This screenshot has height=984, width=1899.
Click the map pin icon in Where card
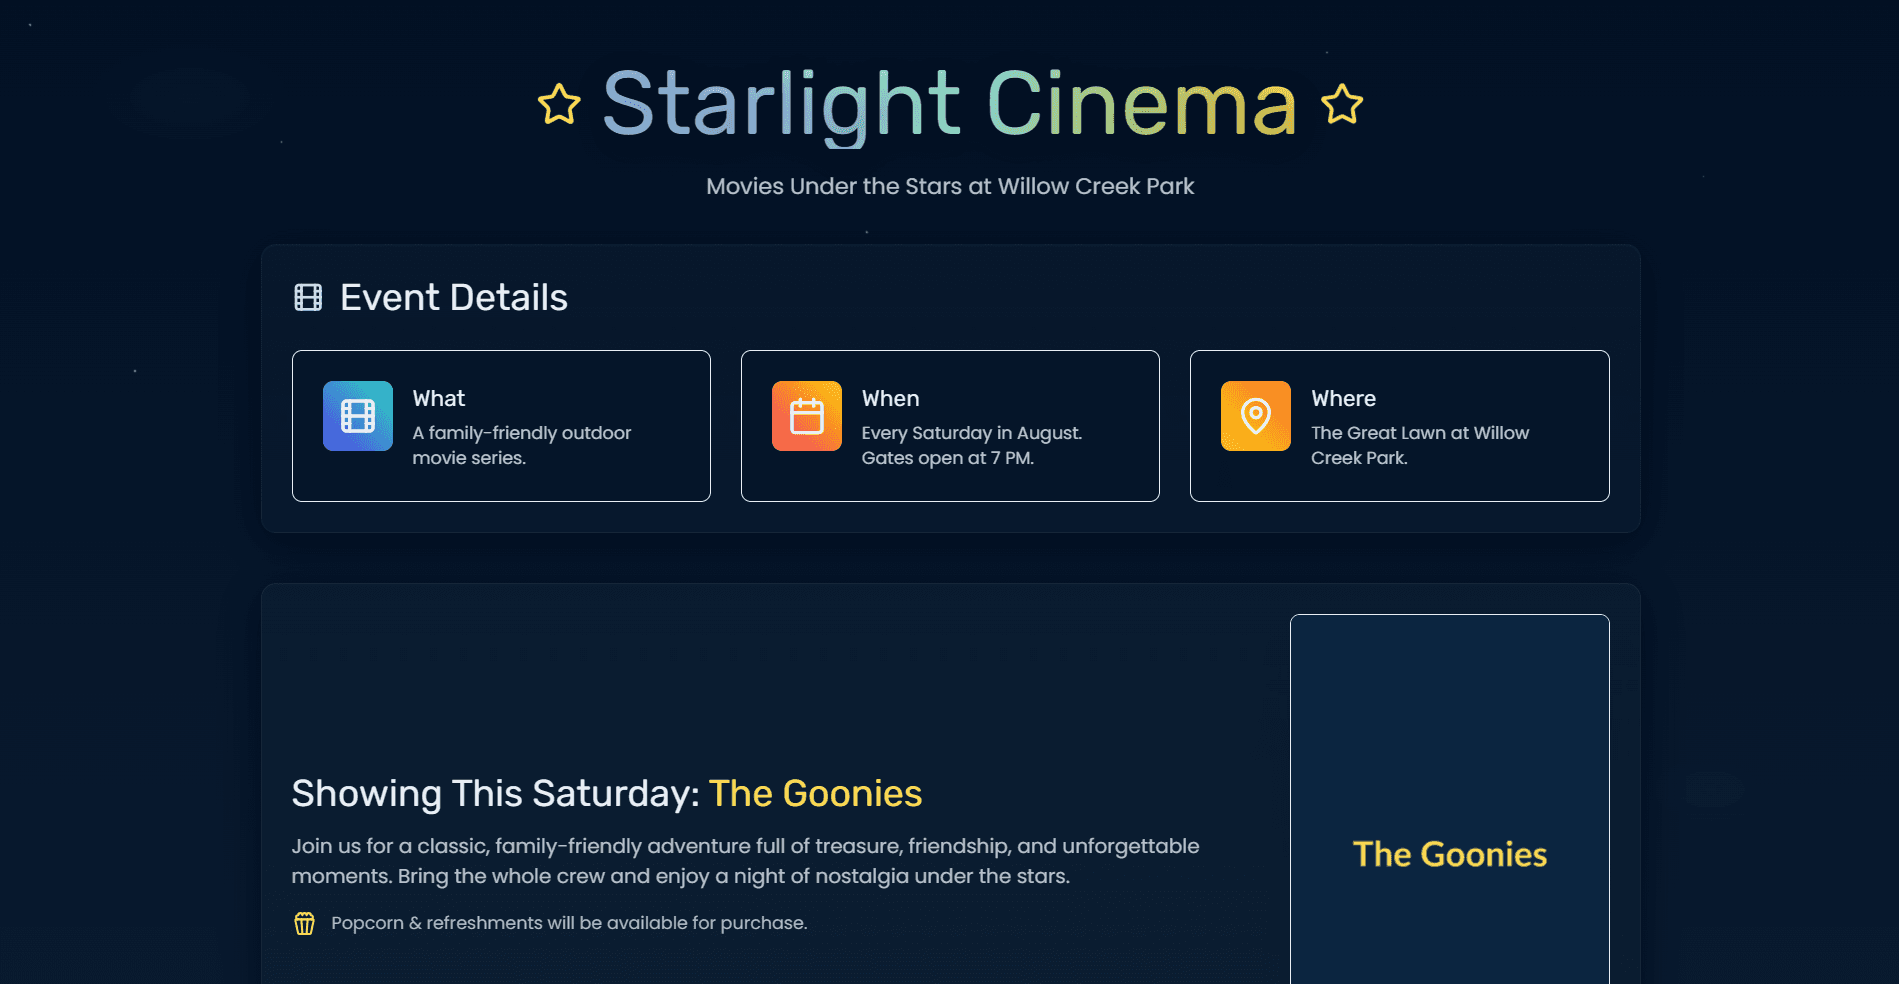pyautogui.click(x=1256, y=416)
